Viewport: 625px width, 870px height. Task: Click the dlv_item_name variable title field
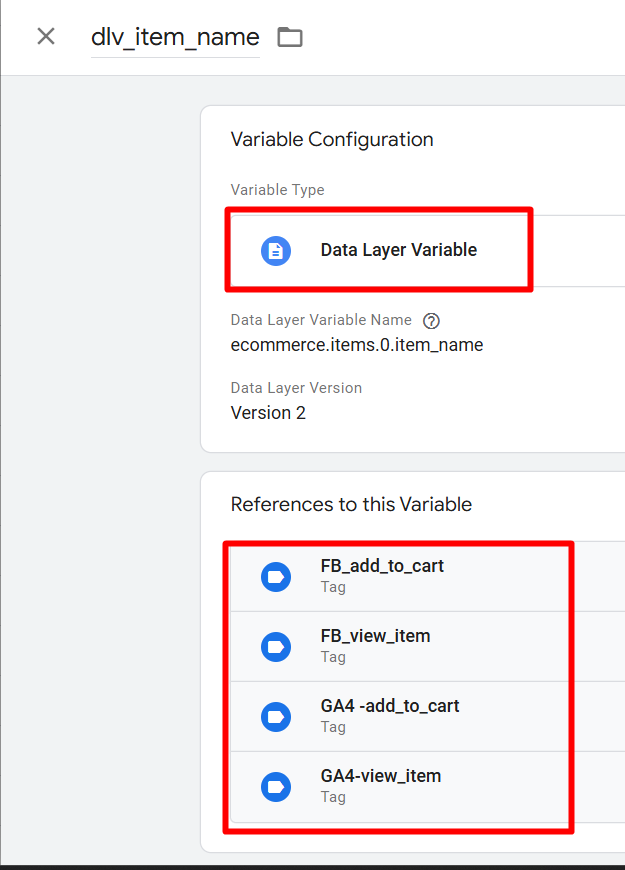pyautogui.click(x=175, y=38)
